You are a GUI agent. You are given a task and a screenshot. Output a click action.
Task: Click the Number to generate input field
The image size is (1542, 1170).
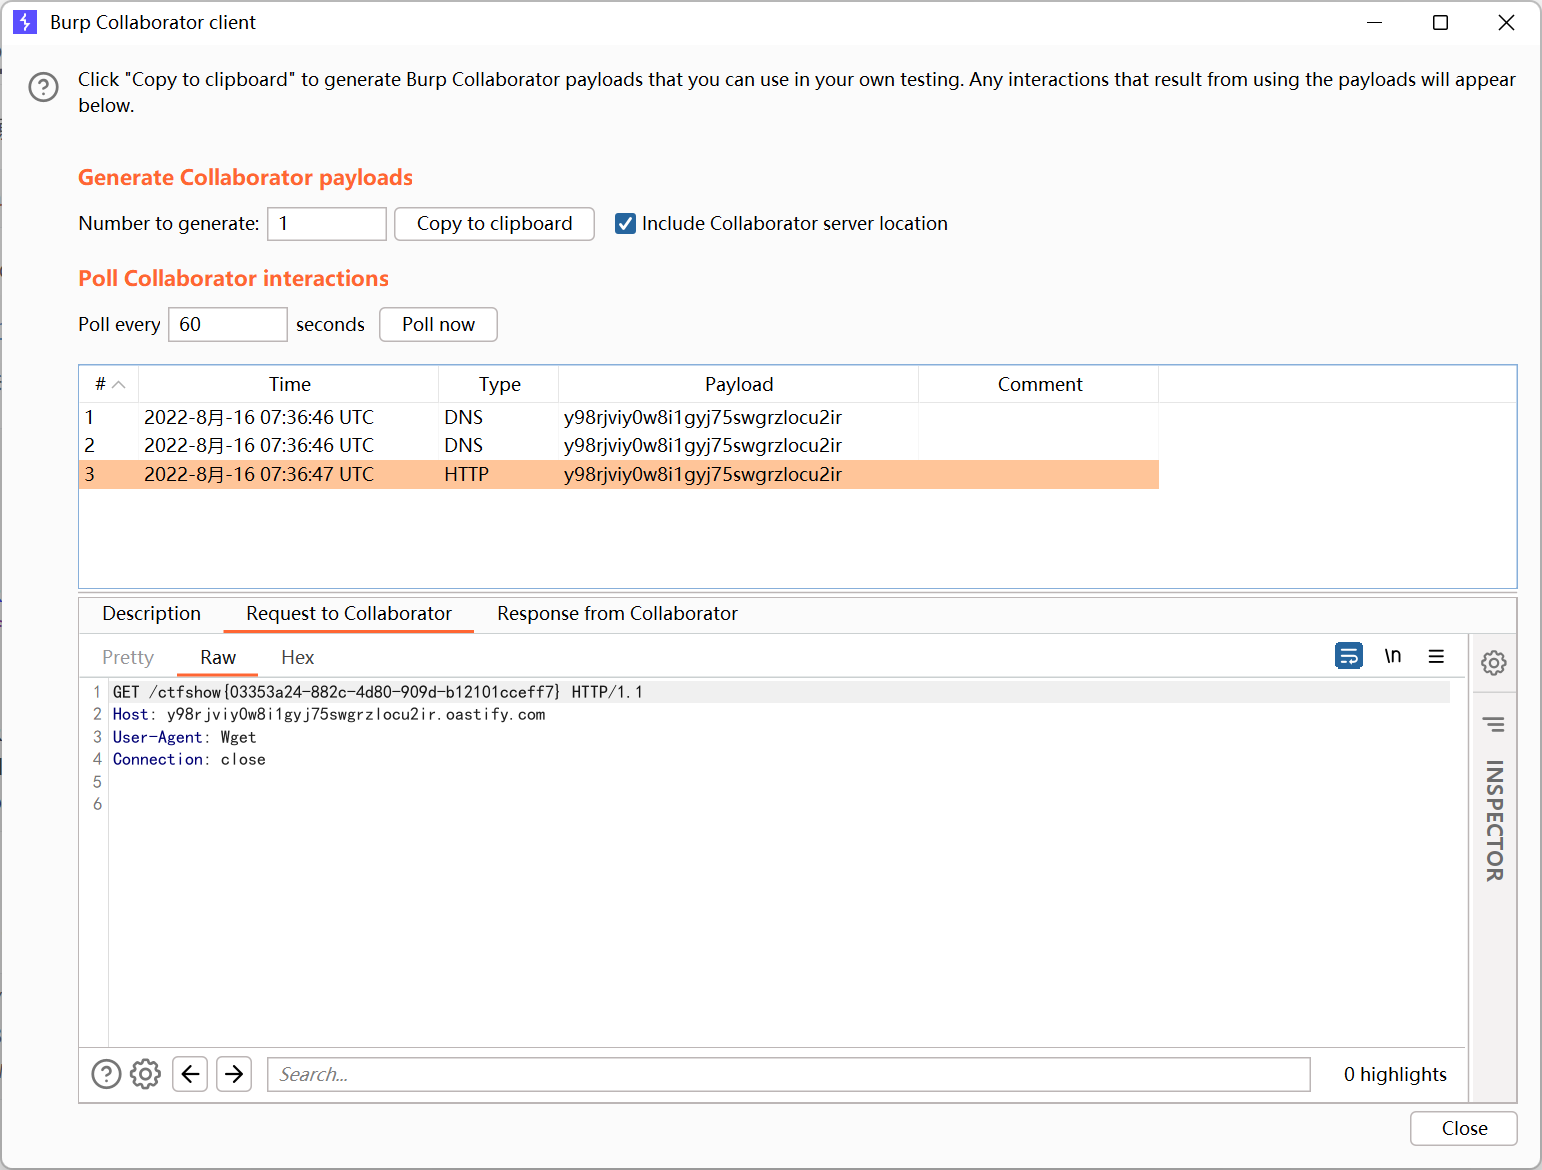[x=327, y=224]
